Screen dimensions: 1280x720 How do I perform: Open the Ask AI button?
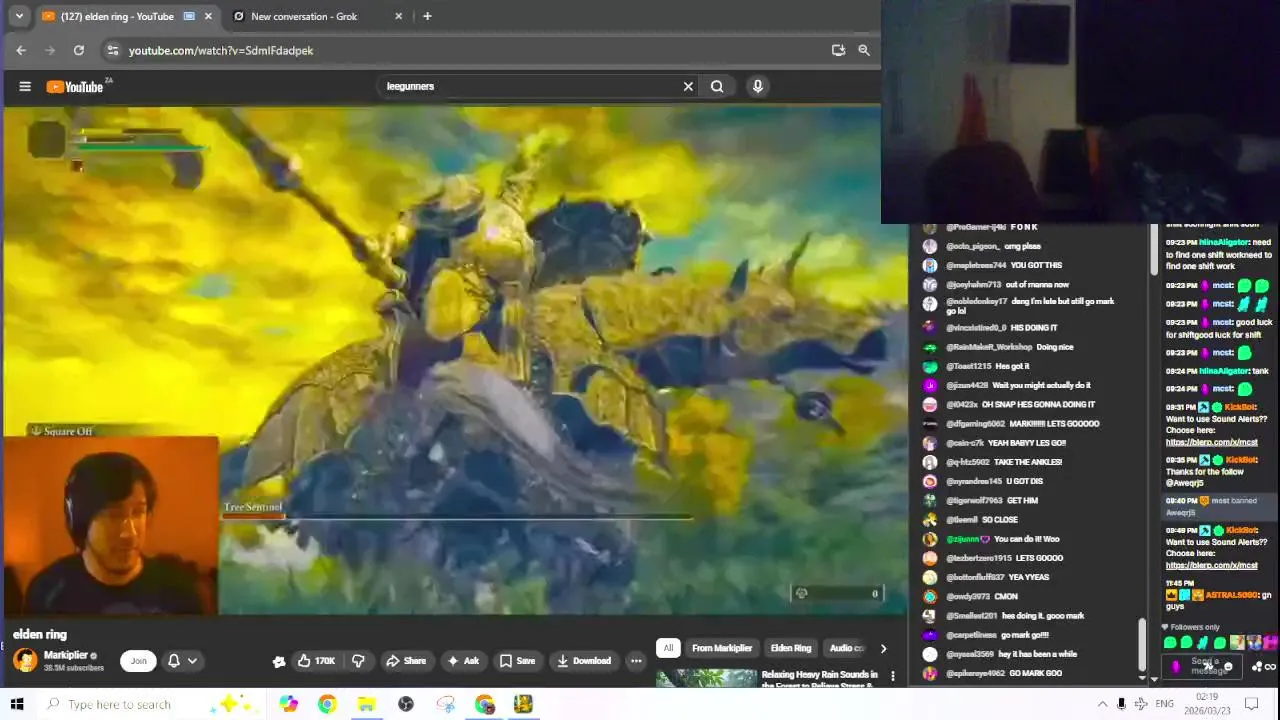[463, 661]
